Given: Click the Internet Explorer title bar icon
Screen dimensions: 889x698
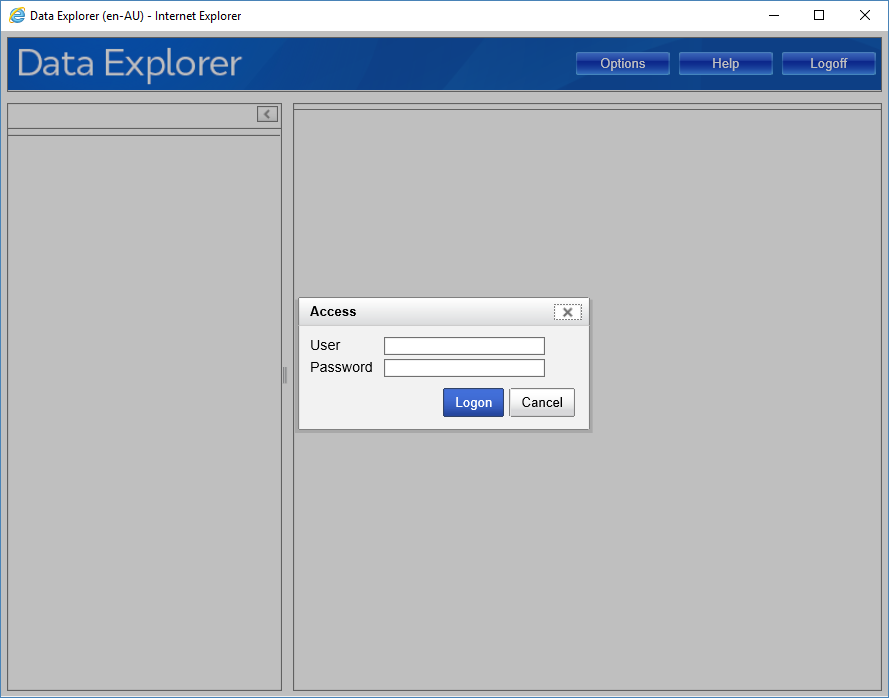Looking at the screenshot, I should click(17, 16).
